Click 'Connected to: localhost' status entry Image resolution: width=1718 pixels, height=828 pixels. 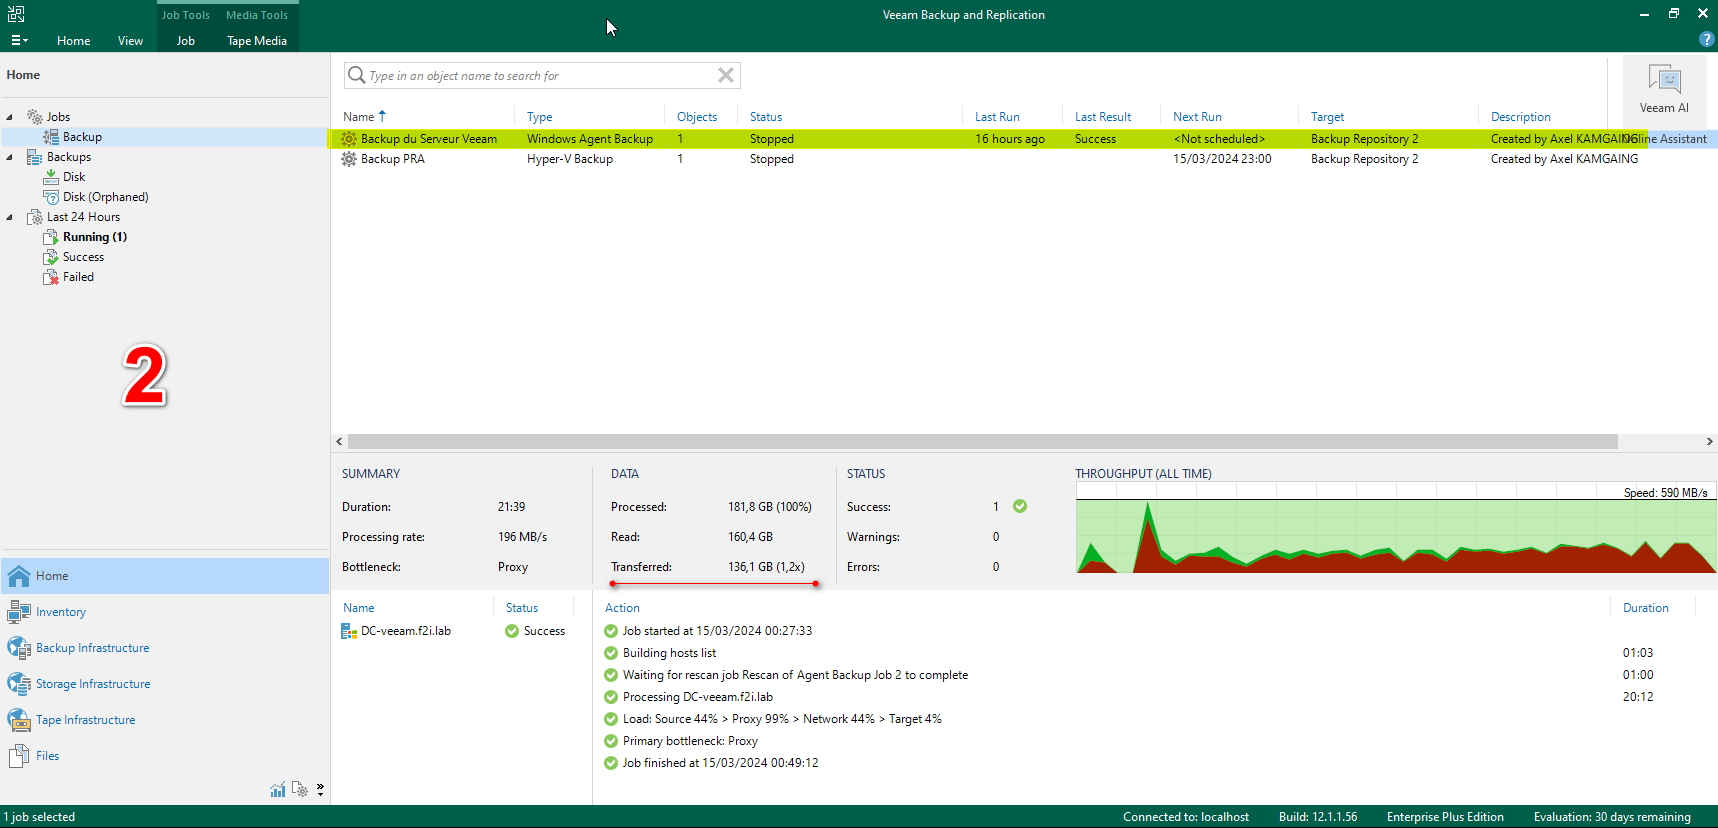[x=1186, y=817]
